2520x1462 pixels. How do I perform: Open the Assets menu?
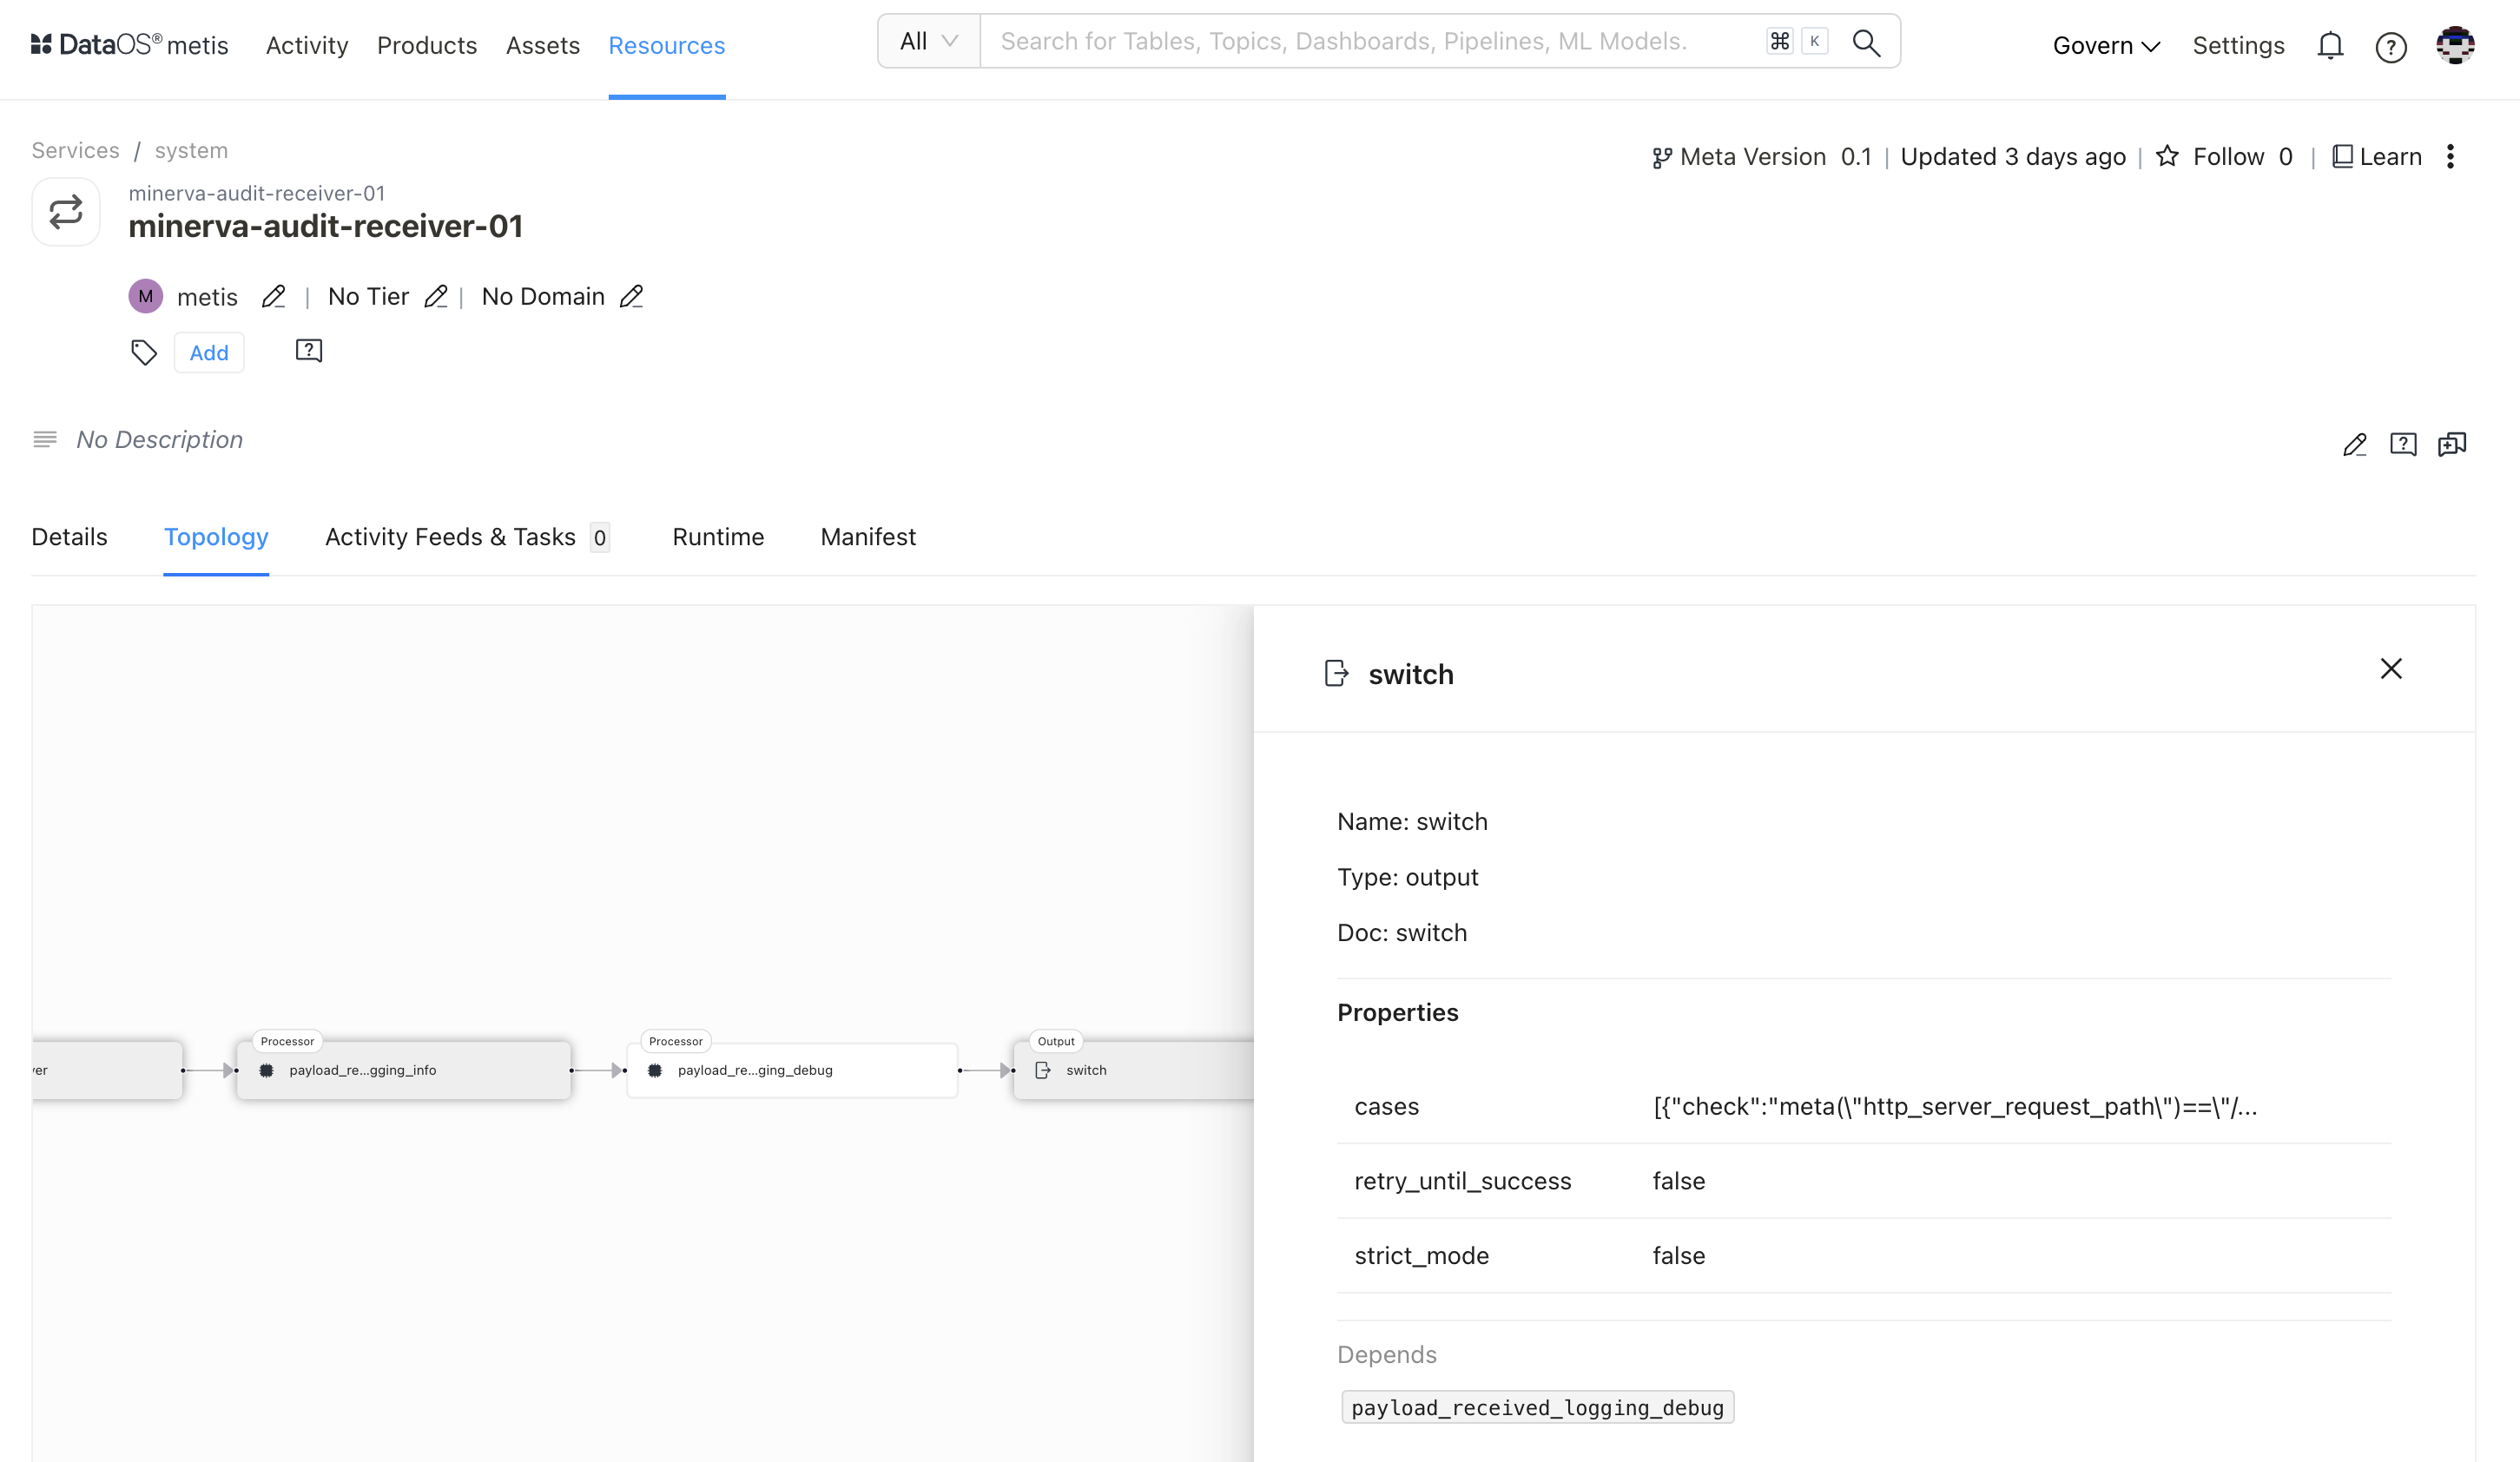click(543, 46)
